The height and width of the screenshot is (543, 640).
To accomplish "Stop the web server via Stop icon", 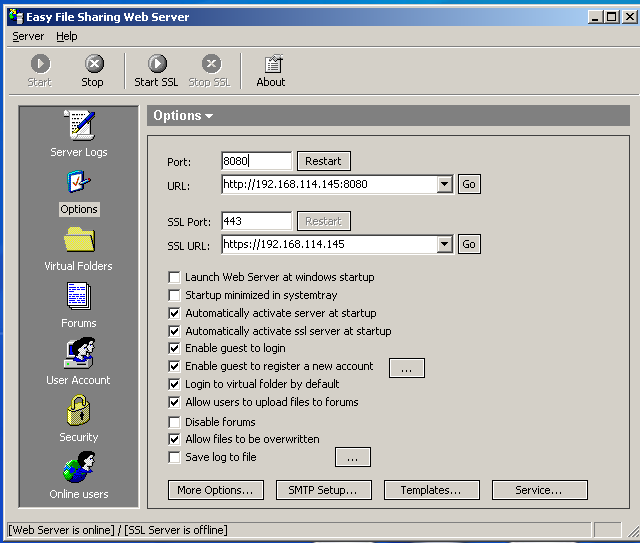I will pyautogui.click(x=94, y=64).
